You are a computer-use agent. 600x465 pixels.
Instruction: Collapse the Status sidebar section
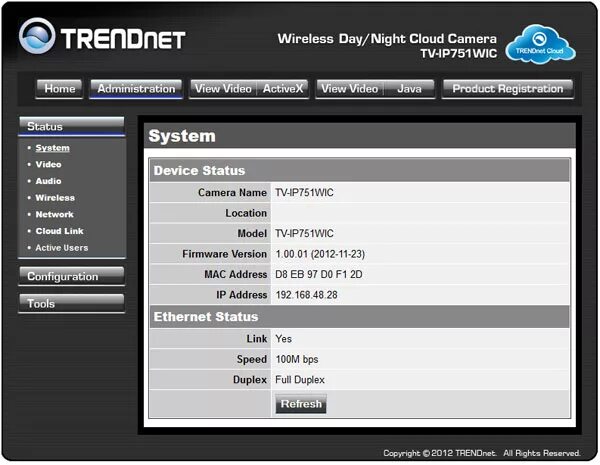tap(72, 126)
